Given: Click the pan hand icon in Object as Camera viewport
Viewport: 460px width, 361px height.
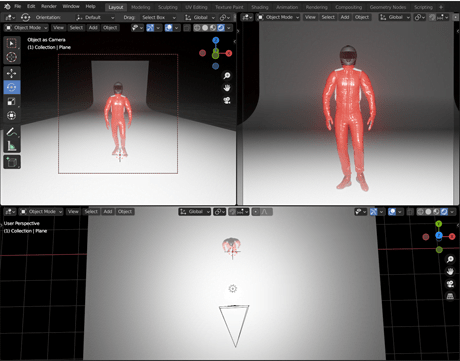Looking at the screenshot, I should [227, 88].
